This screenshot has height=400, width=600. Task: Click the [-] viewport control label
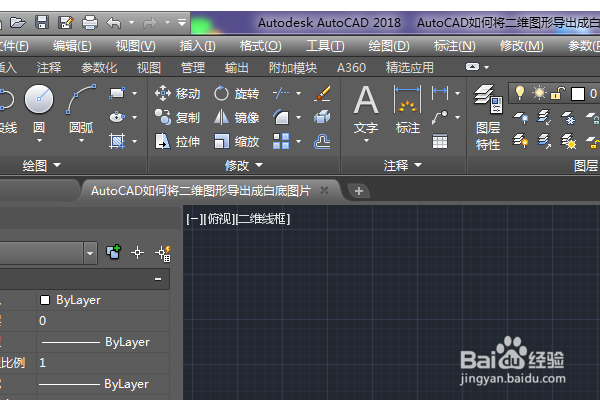click(194, 219)
